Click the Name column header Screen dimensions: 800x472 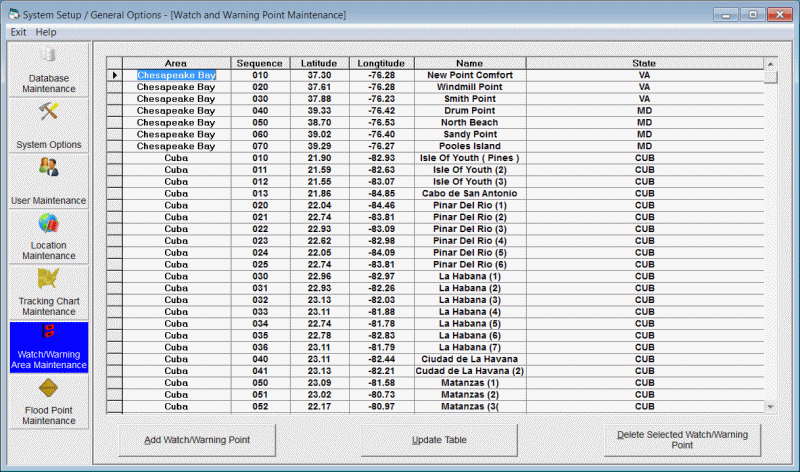470,63
